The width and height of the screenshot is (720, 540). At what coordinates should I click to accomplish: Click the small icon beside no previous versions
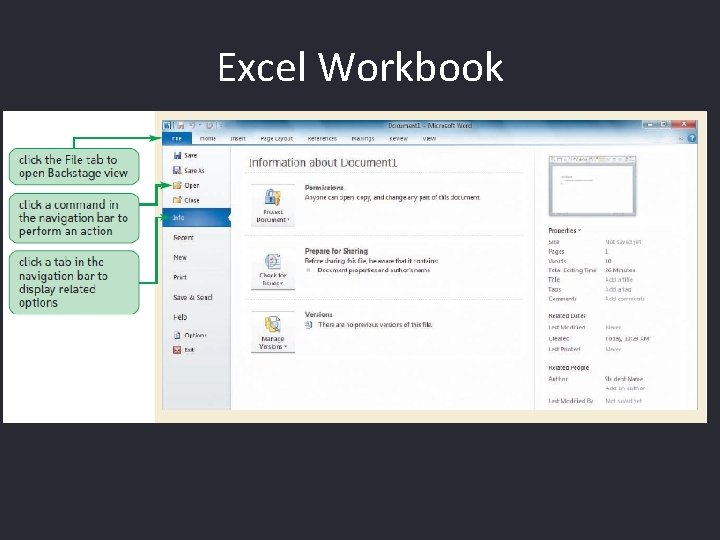click(x=309, y=325)
